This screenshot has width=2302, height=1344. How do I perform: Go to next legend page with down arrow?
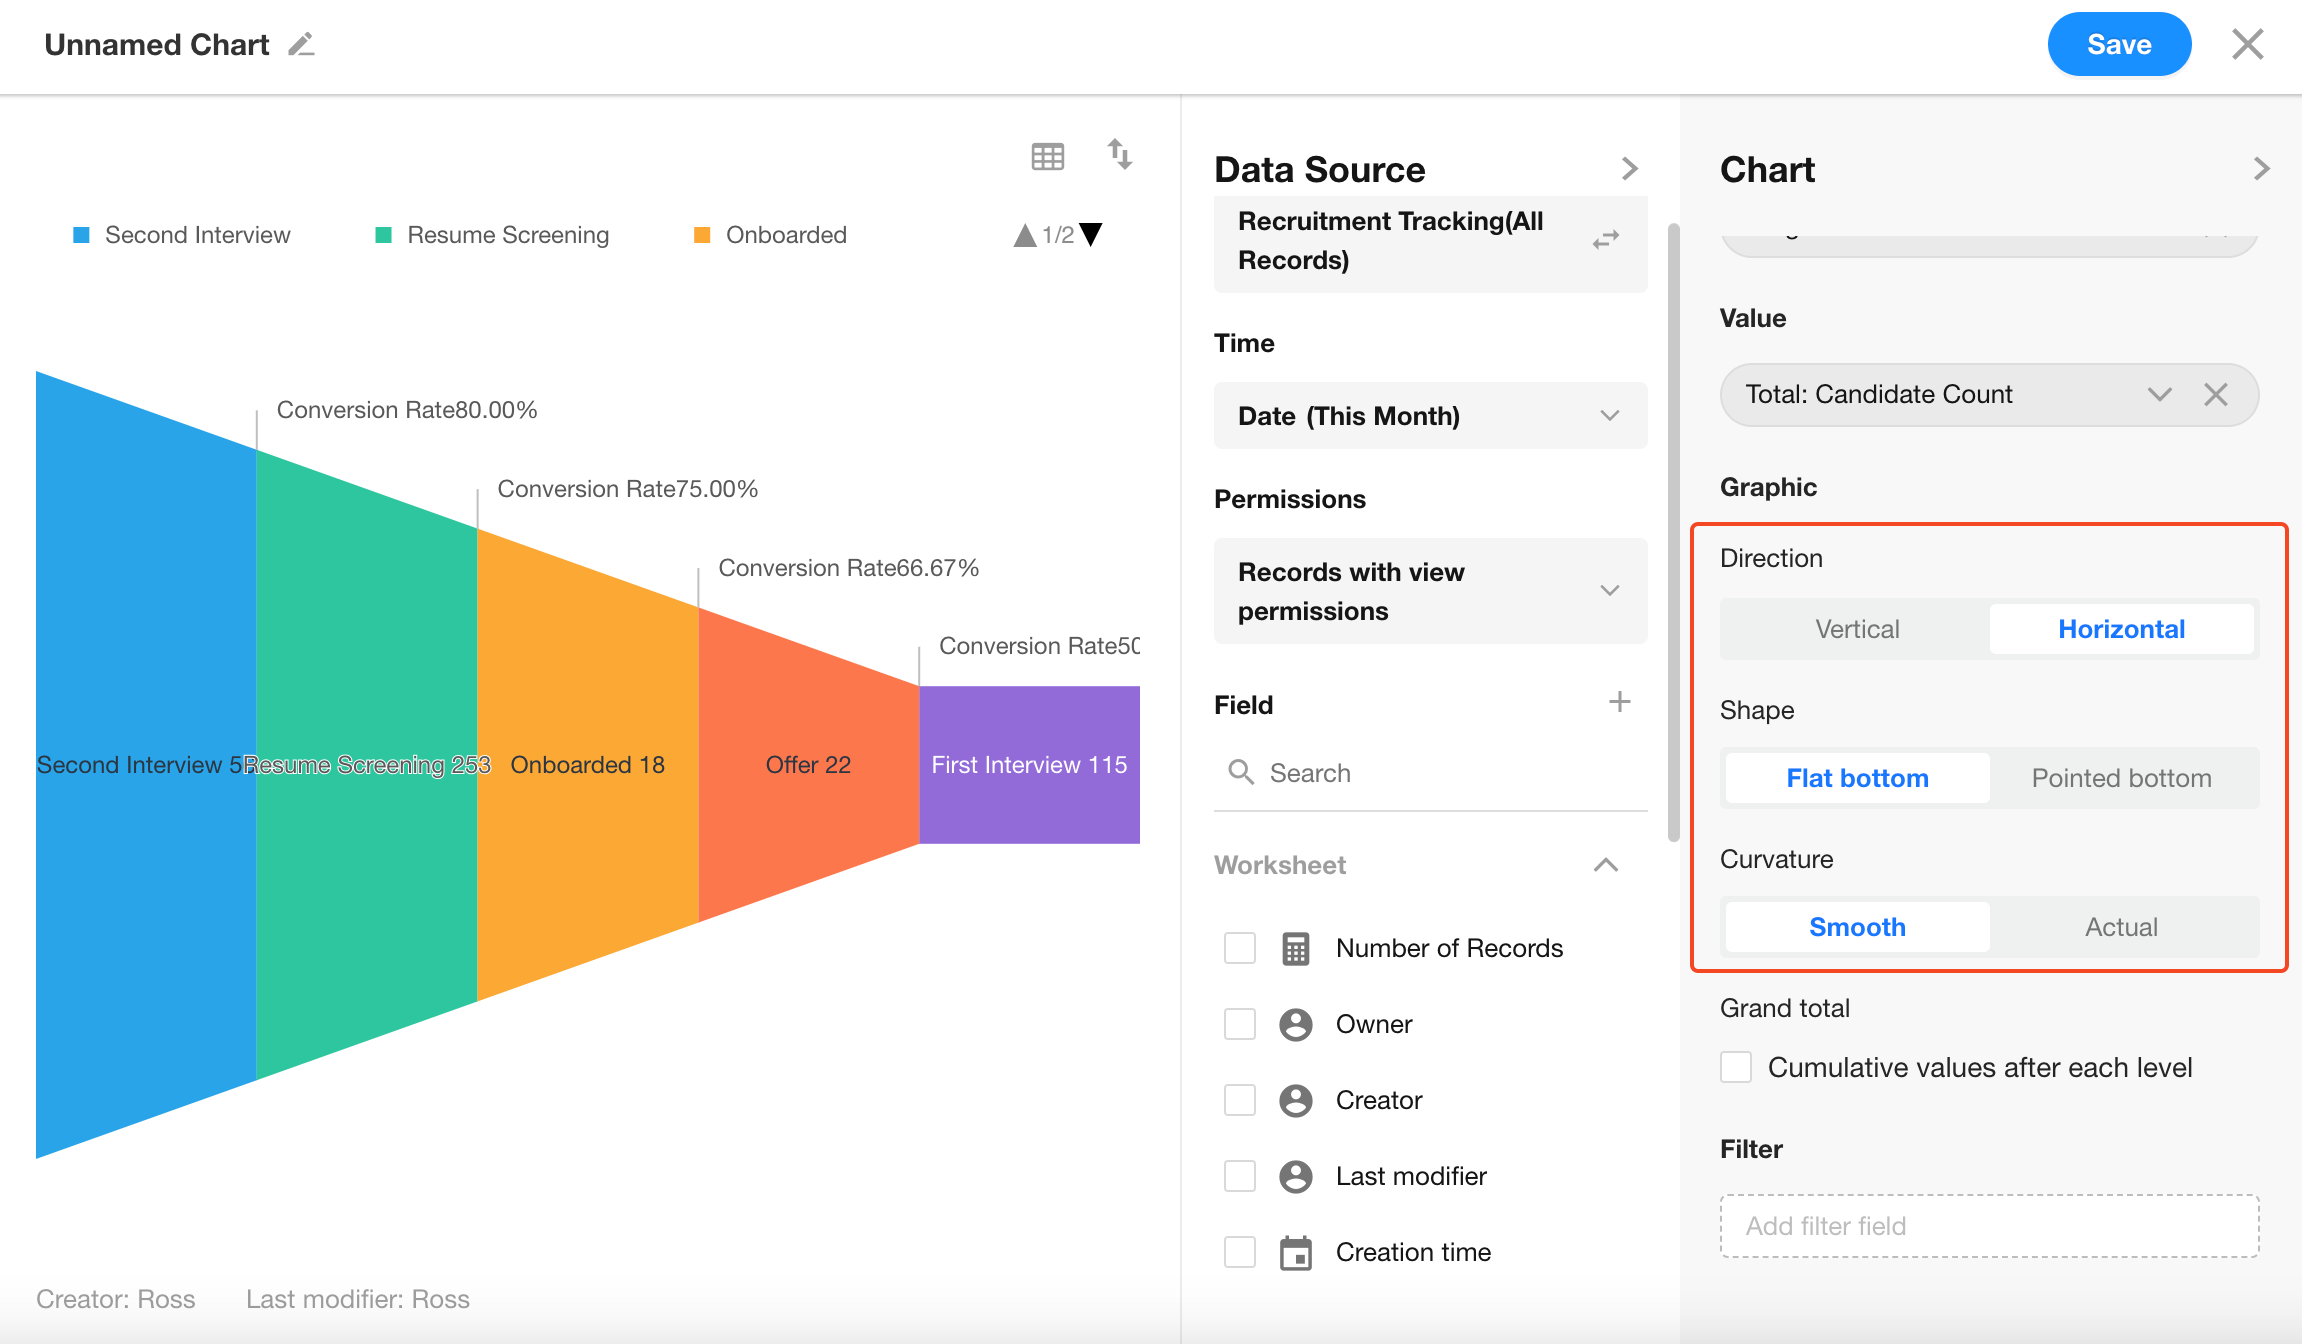pyautogui.click(x=1092, y=234)
